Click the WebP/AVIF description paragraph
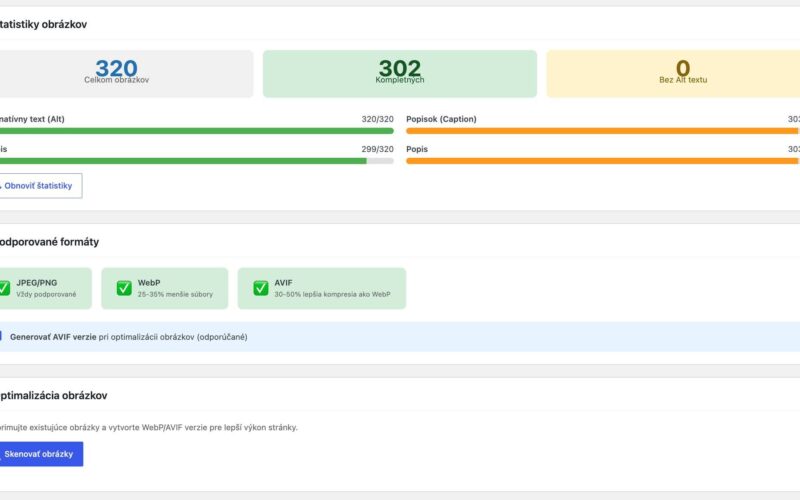 [x=148, y=427]
